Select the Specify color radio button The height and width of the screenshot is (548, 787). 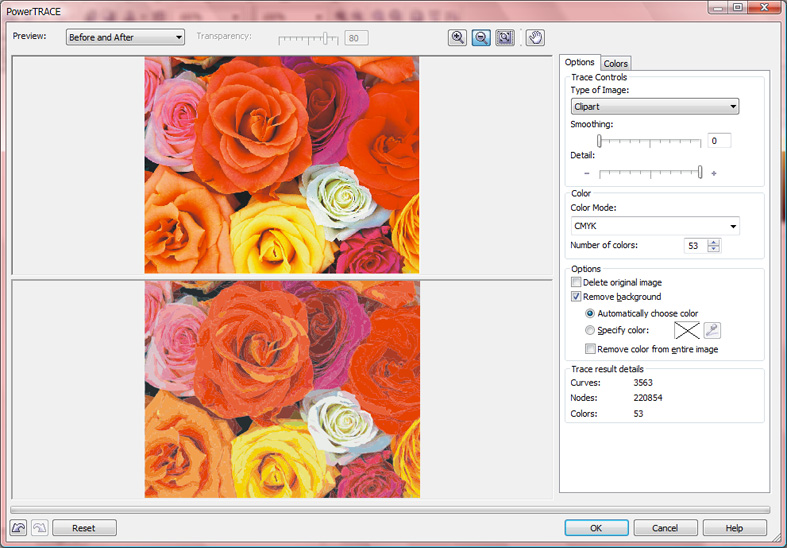(x=590, y=330)
